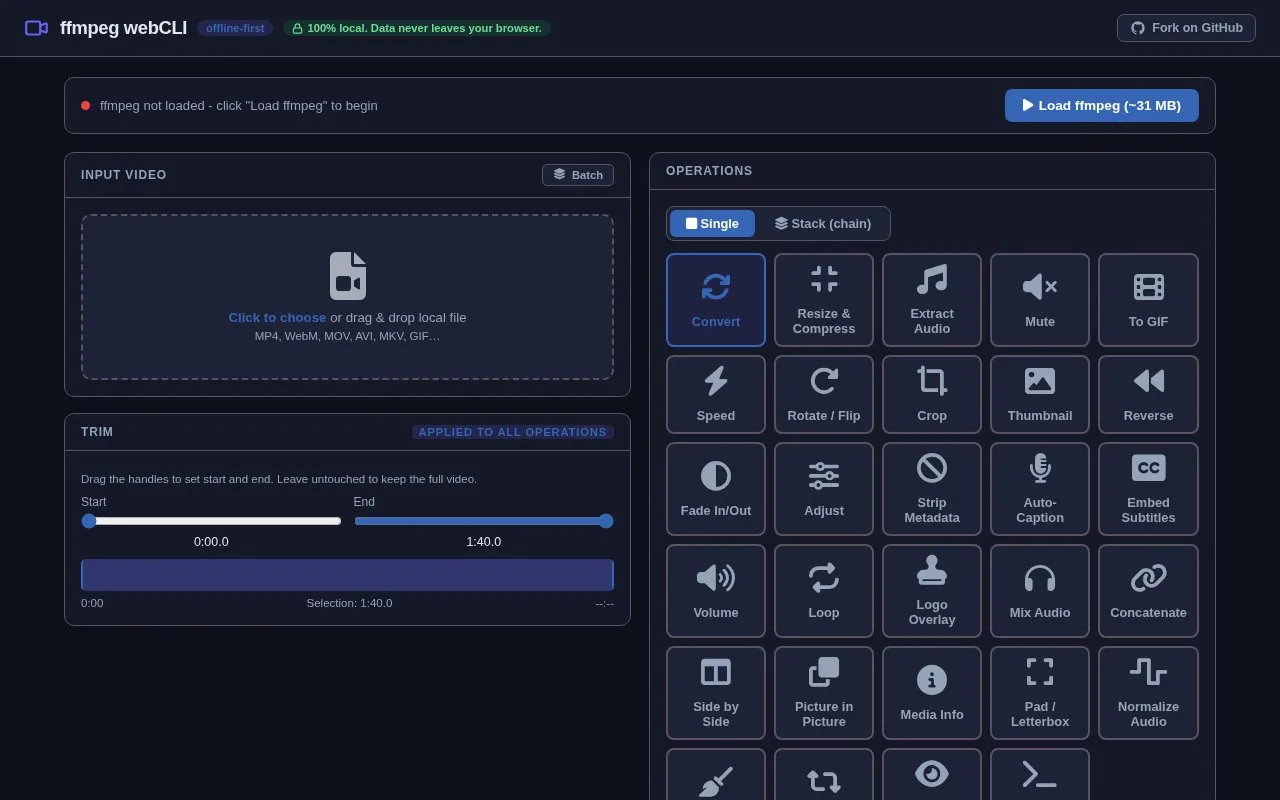This screenshot has width=1280, height=800.
Task: Select the Reverse operation
Action: coord(1148,394)
